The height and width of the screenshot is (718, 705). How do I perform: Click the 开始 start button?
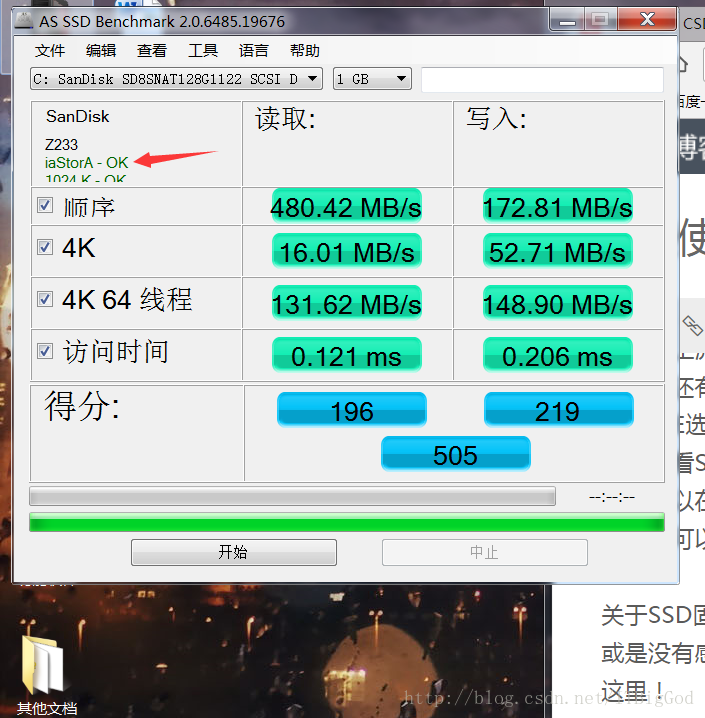pos(233,552)
